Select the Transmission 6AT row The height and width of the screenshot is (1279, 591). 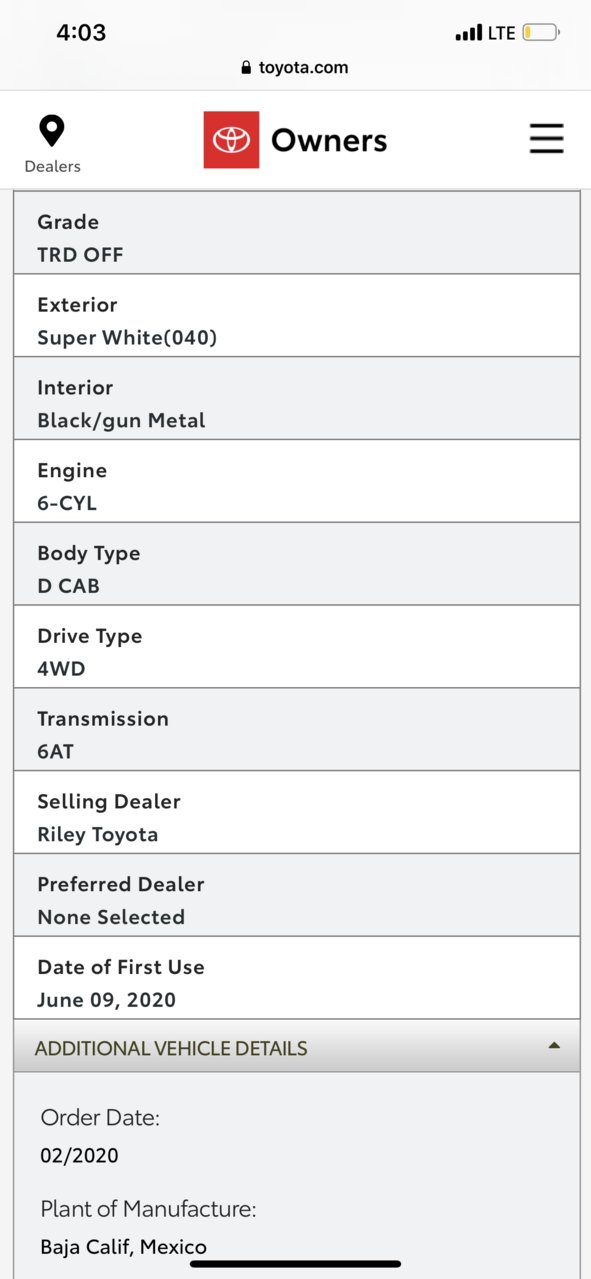tap(297, 729)
